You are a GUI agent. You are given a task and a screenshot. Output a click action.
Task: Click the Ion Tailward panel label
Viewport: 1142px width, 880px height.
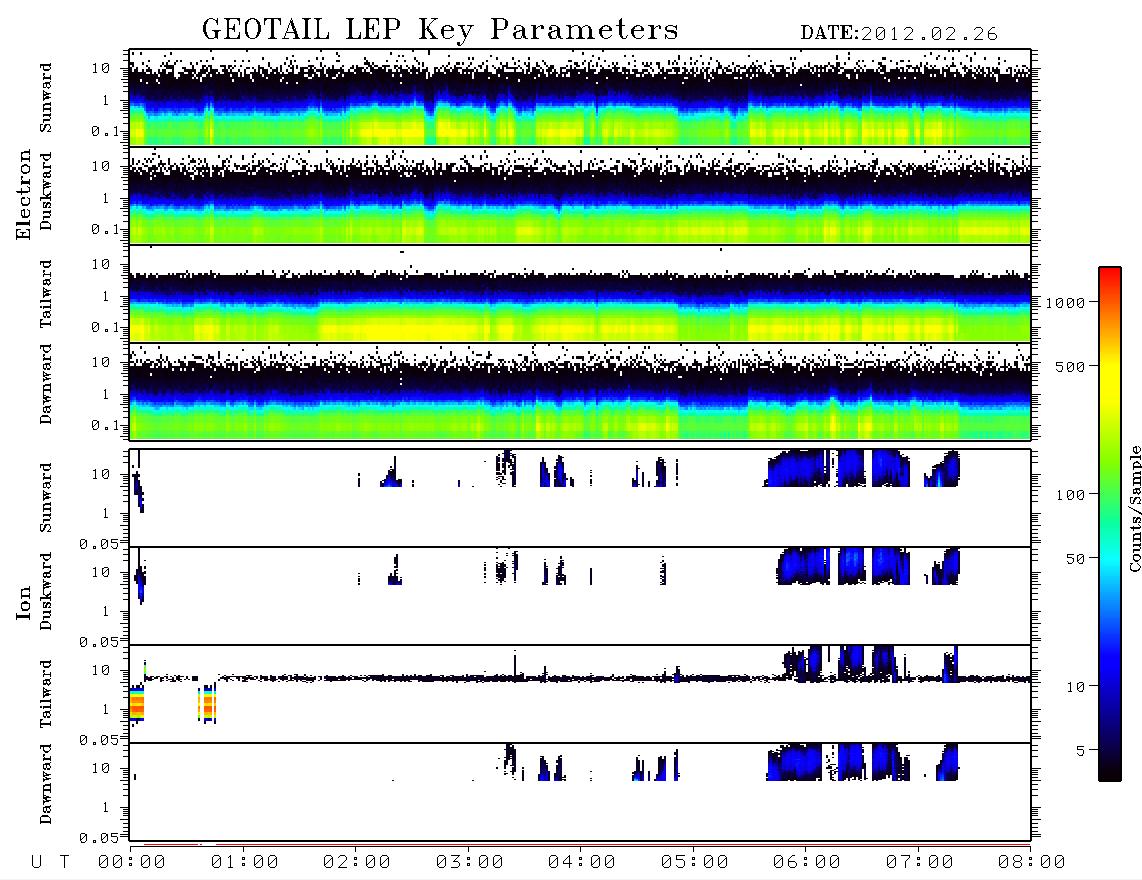point(46,694)
